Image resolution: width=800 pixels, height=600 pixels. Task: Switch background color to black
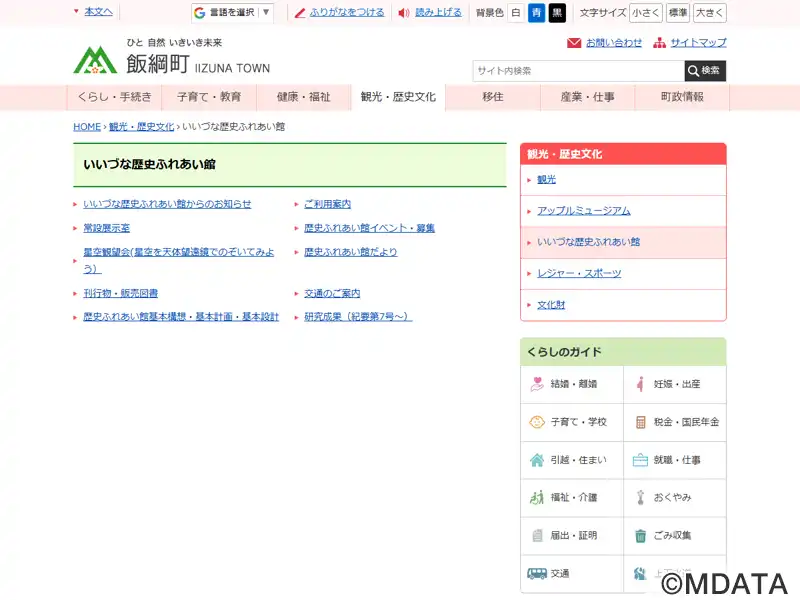[557, 13]
